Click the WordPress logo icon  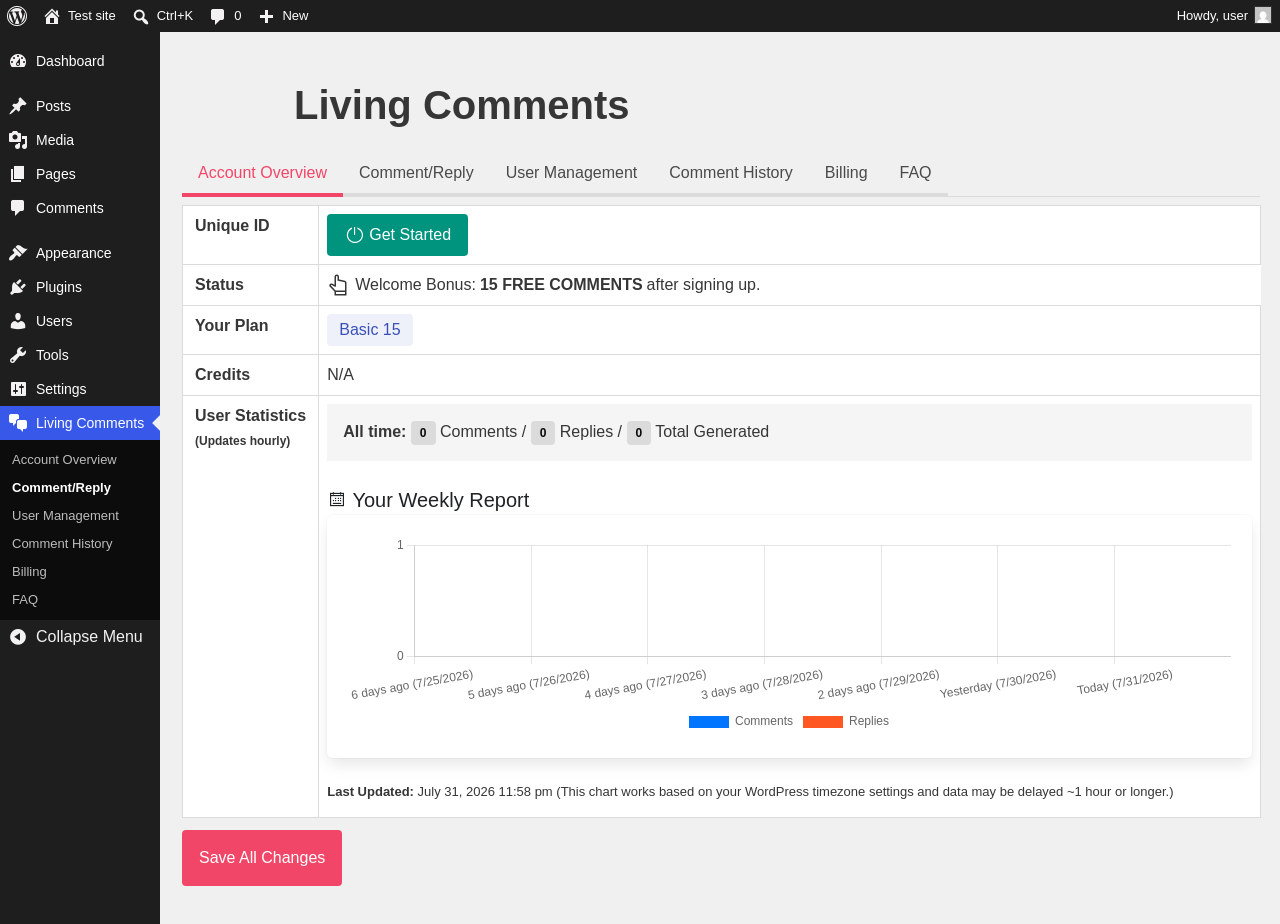click(x=17, y=16)
